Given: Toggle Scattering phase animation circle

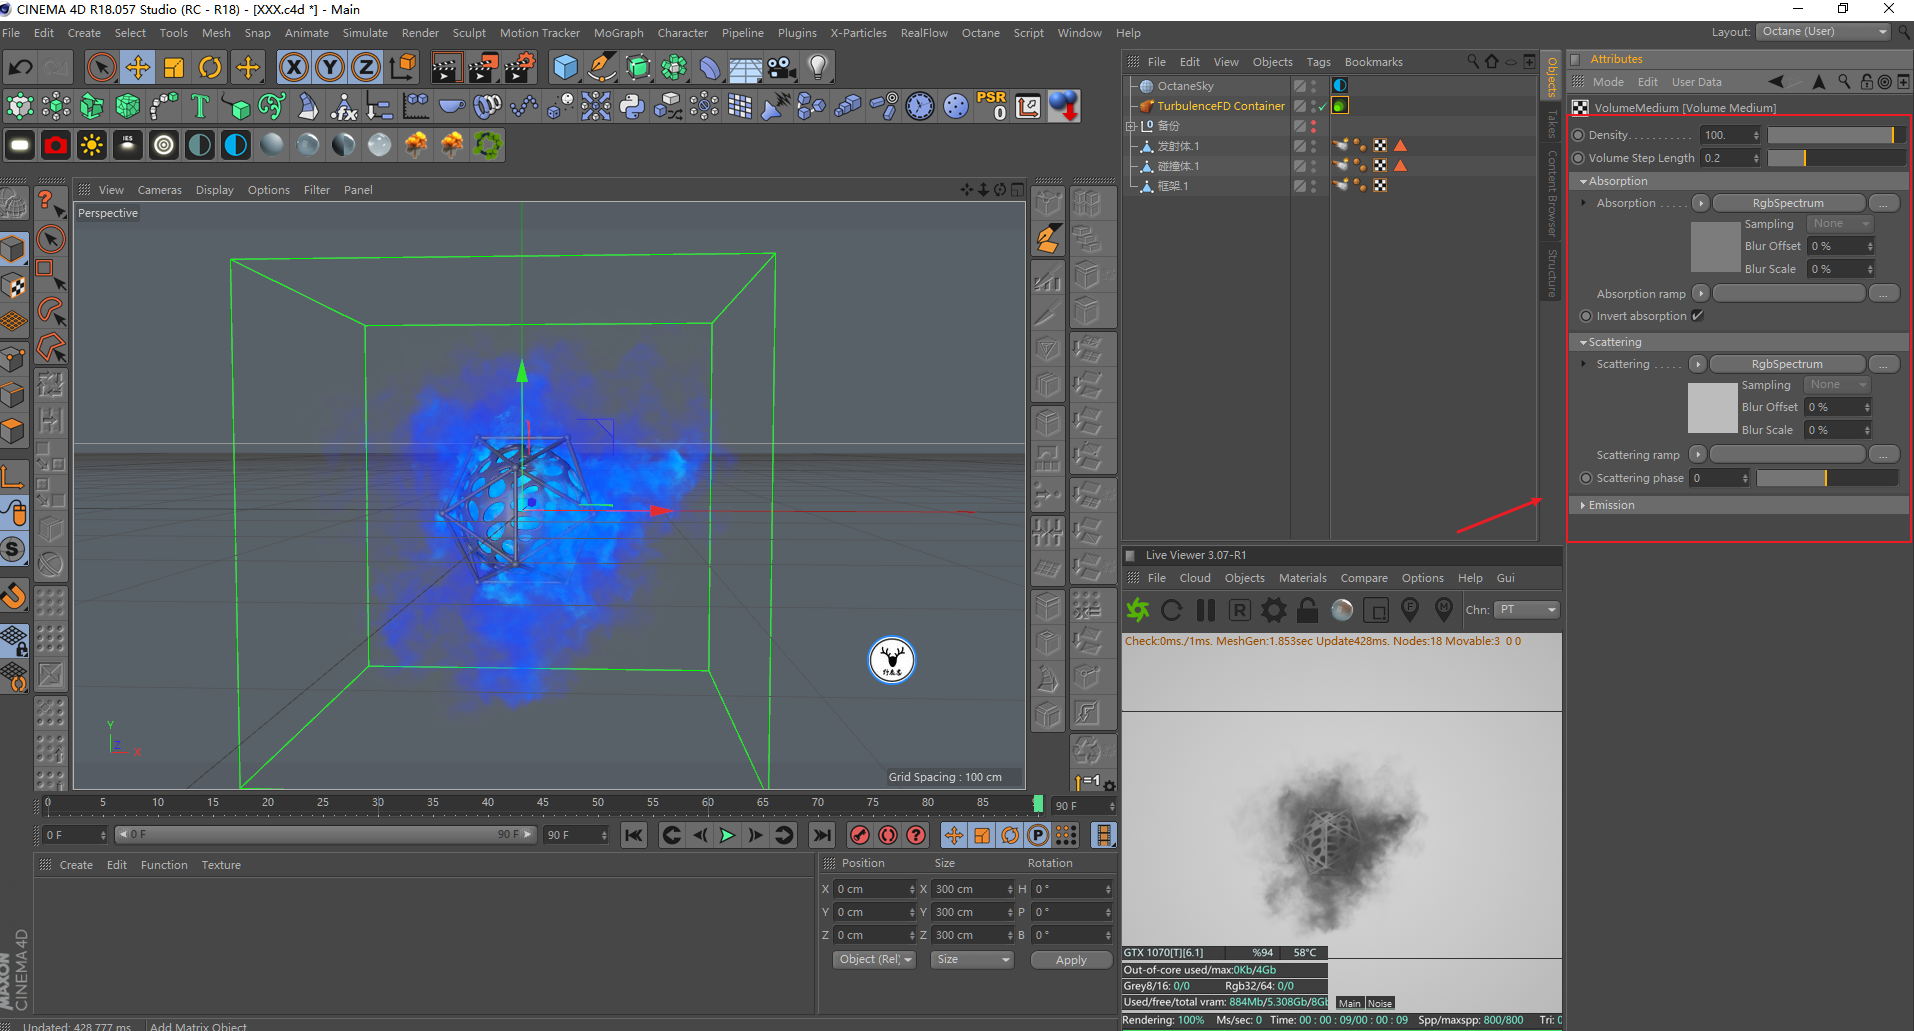Looking at the screenshot, I should [1586, 478].
